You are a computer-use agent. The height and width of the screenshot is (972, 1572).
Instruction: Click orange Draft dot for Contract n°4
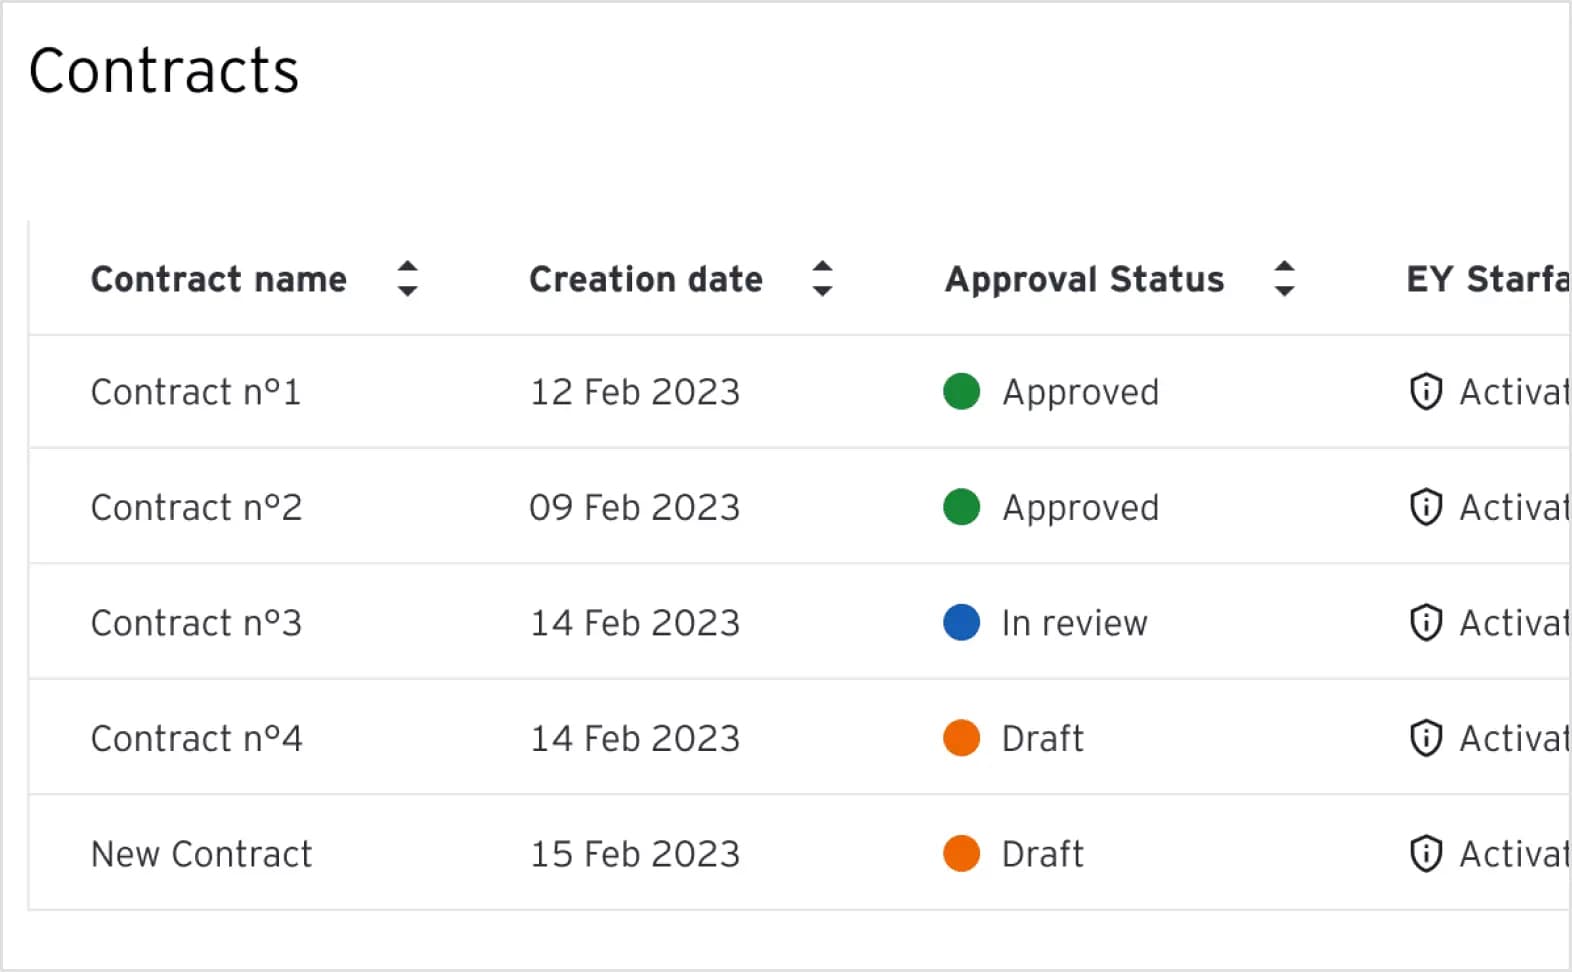[x=961, y=738]
